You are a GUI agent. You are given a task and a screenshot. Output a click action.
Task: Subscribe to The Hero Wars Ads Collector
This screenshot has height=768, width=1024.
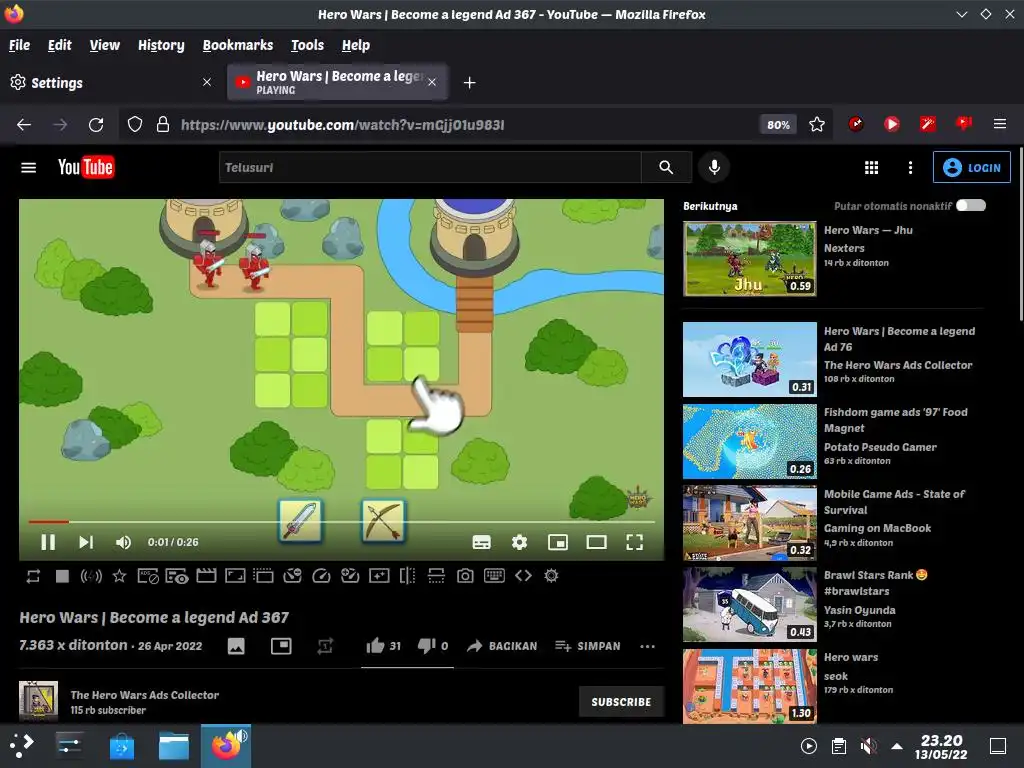[x=621, y=702]
